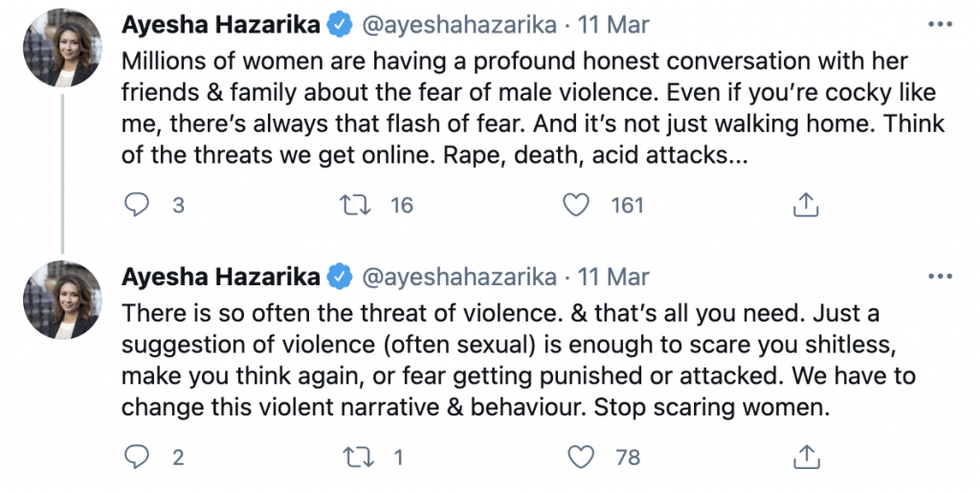Open more options menu on second tweet
Viewport: 980px width, 493px height.
click(940, 276)
